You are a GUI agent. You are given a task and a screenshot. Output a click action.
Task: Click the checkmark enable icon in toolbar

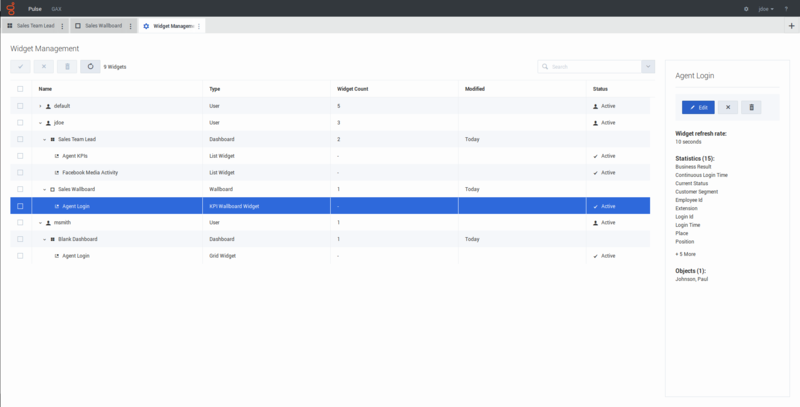coord(19,67)
